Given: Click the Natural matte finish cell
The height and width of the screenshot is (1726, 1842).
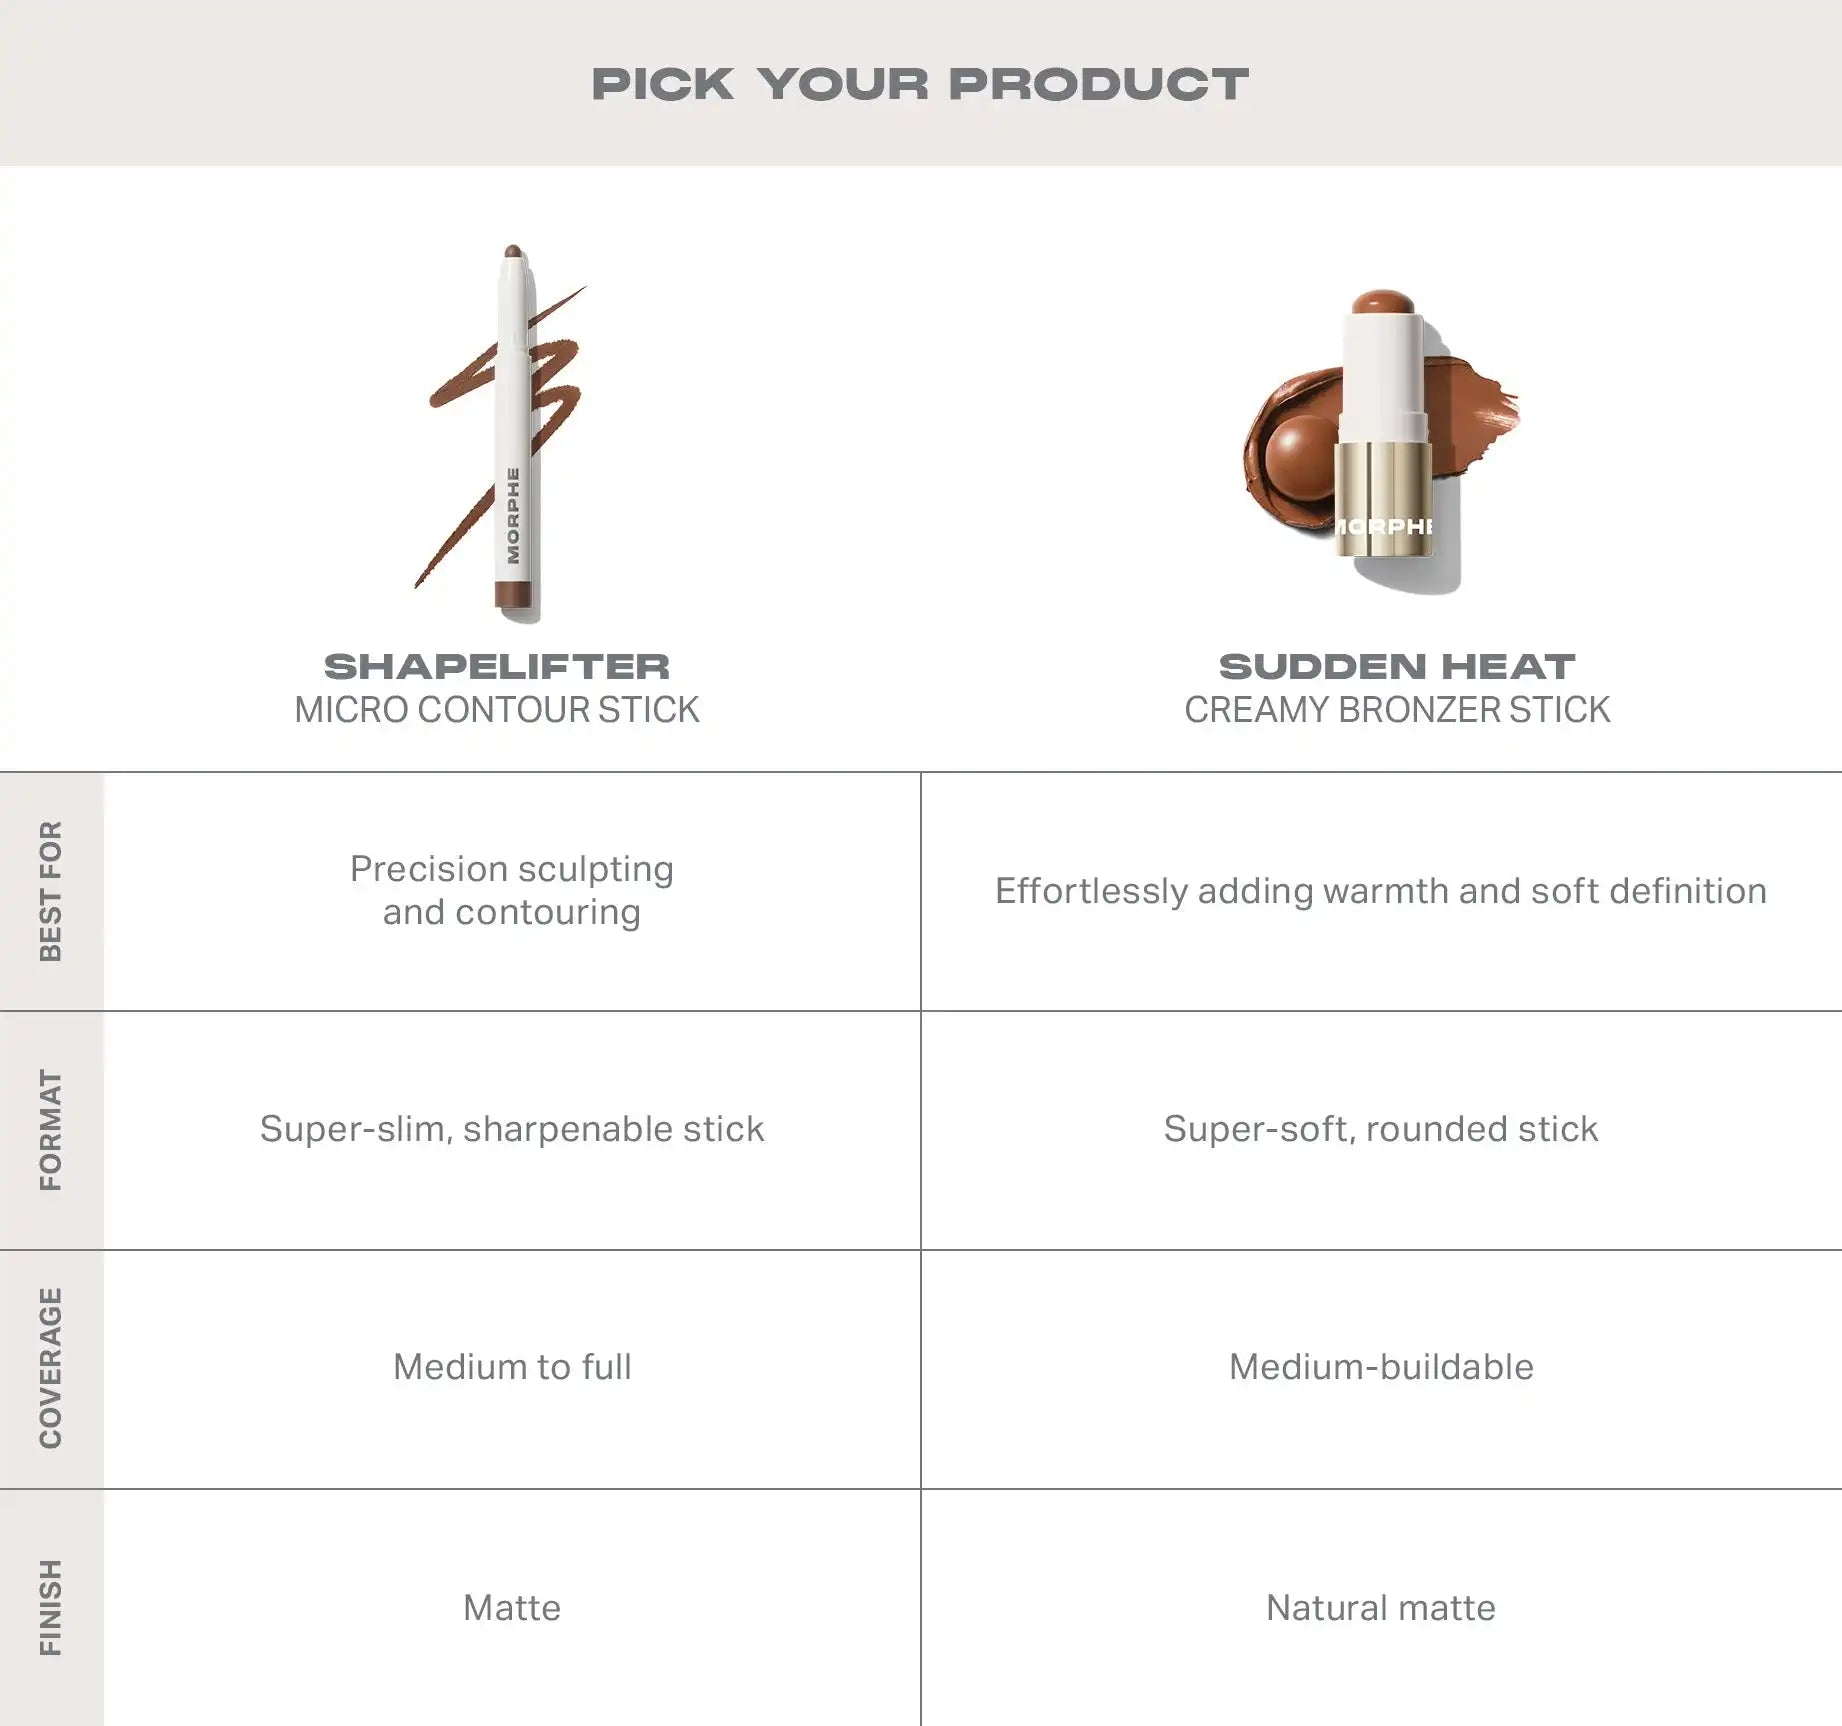Looking at the screenshot, I should tap(1381, 1608).
